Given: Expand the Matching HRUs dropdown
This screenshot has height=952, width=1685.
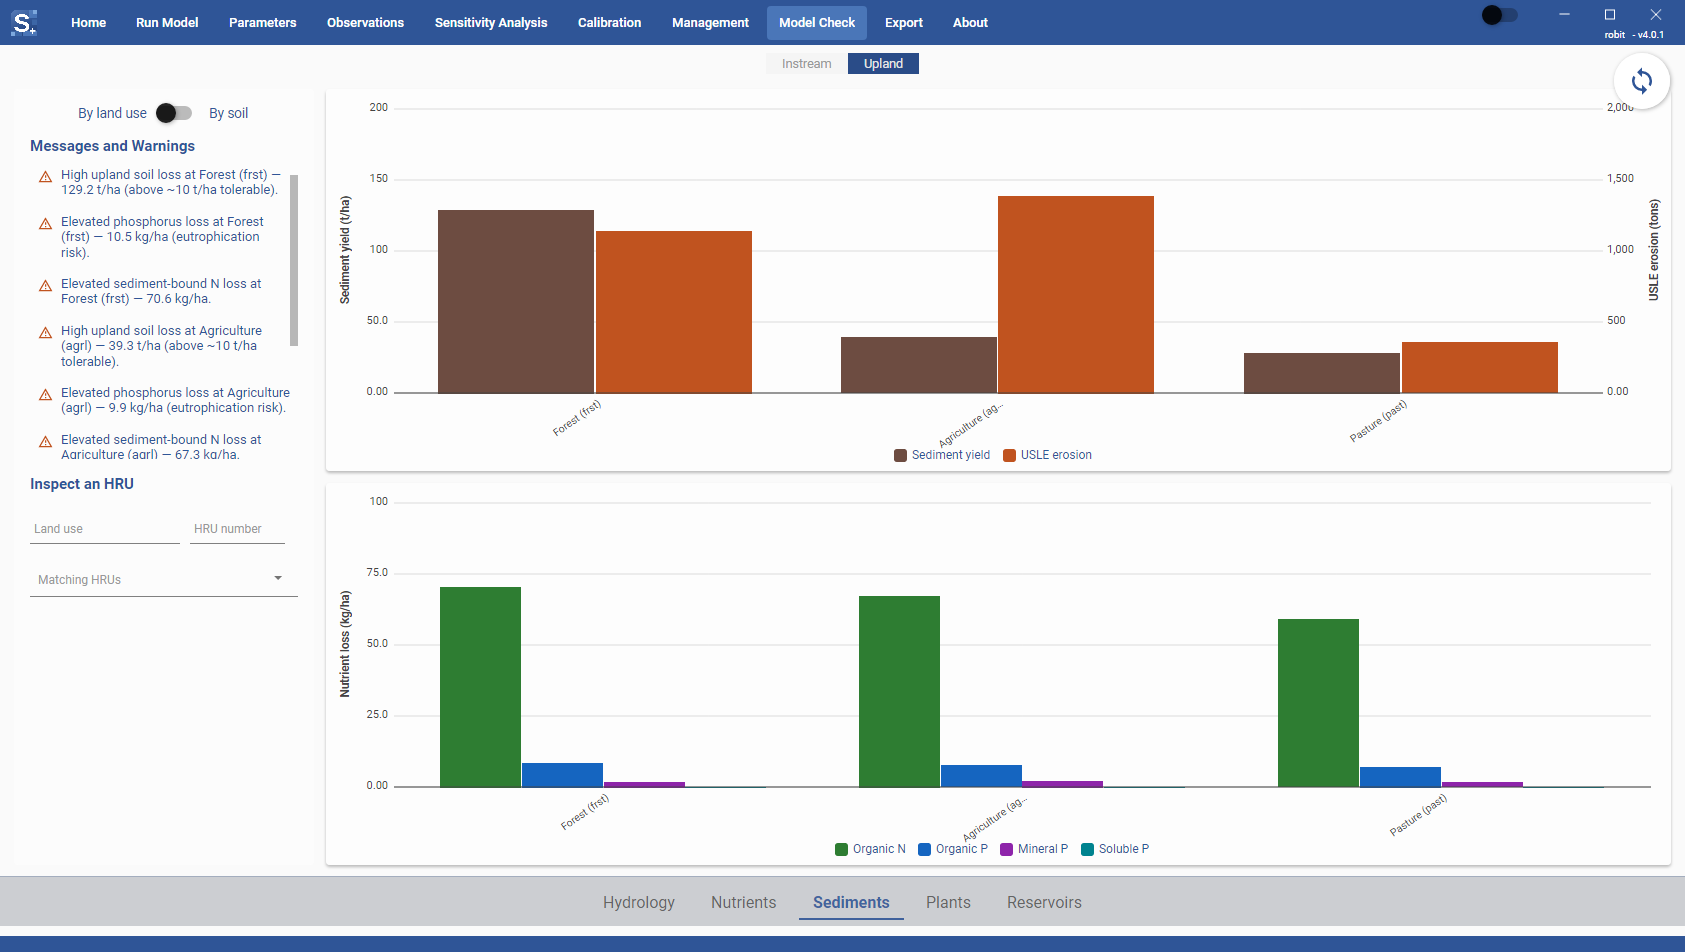Looking at the screenshot, I should tap(164, 580).
